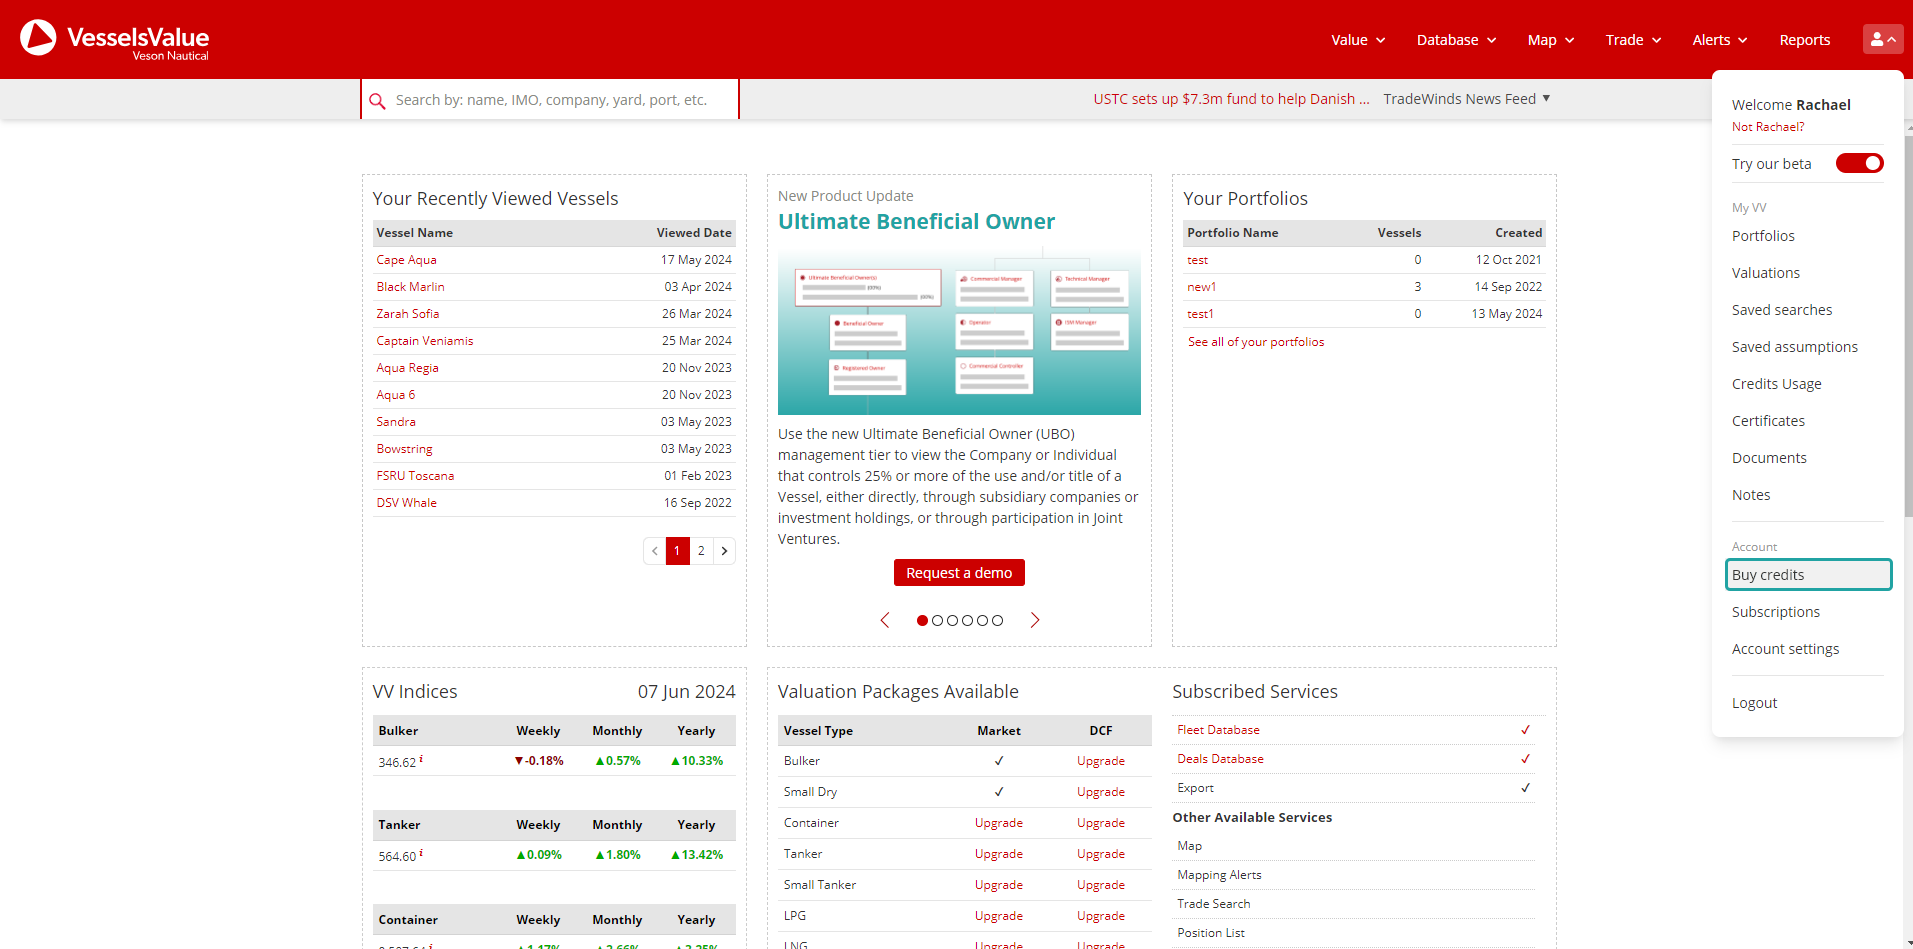Open the DSV Whale vessel link
Screen dimensions: 1913x949
click(406, 503)
